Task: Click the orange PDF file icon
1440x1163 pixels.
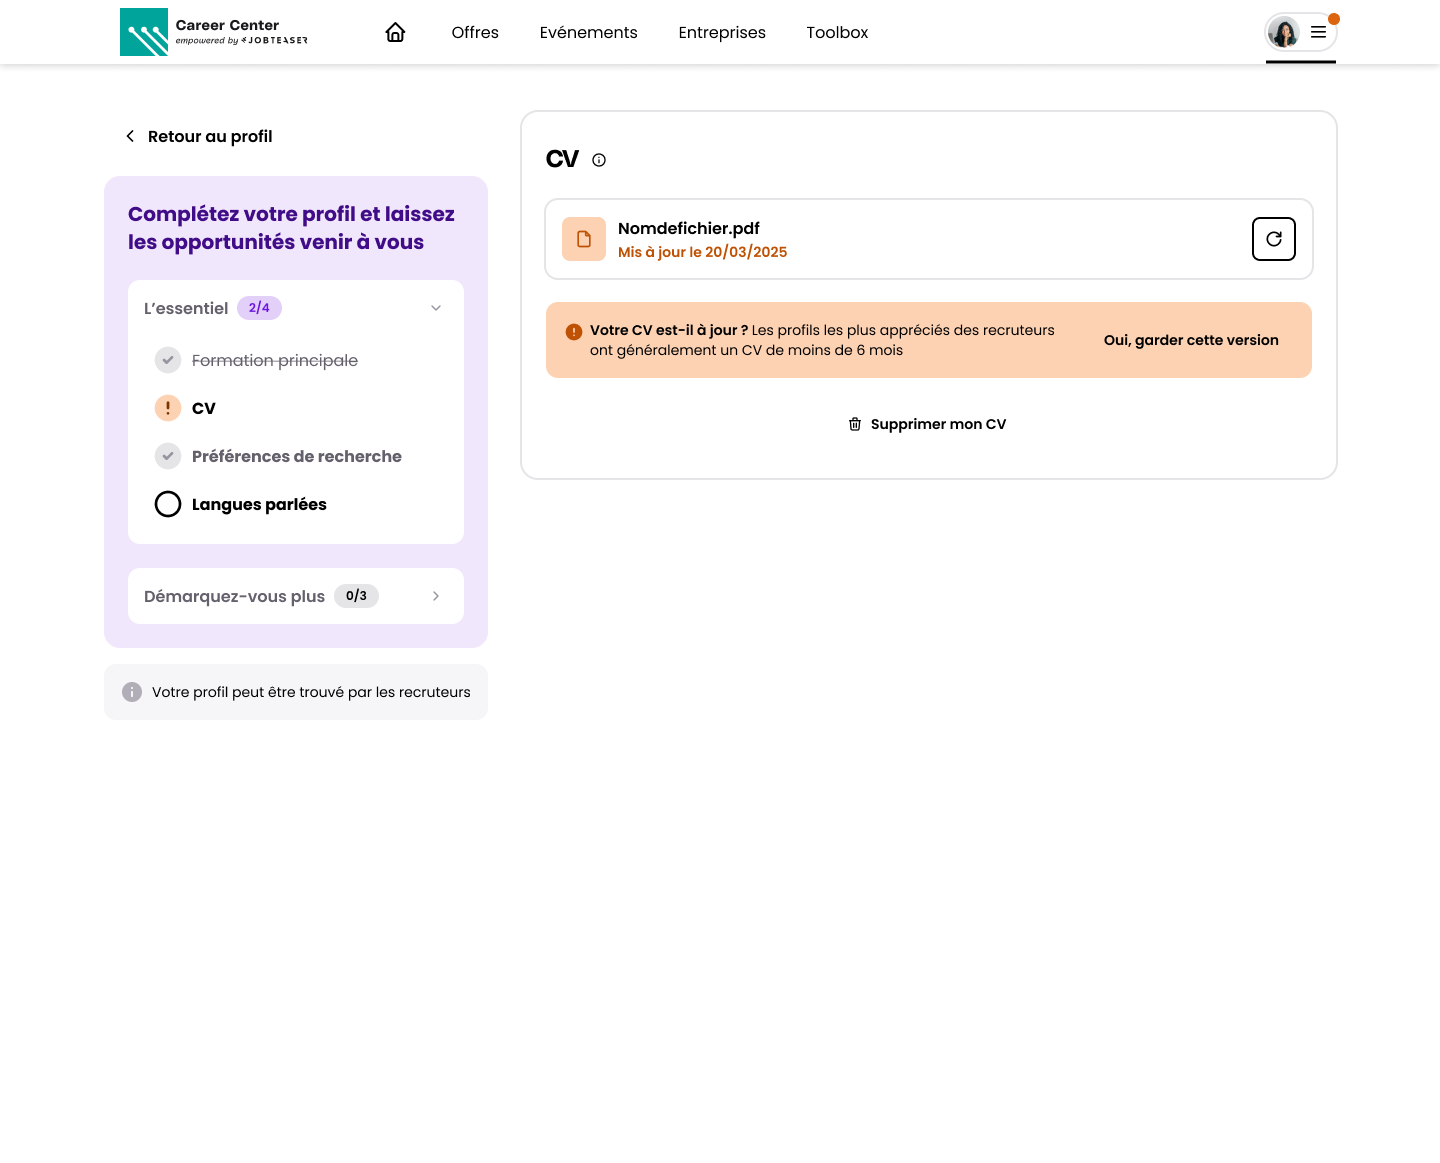Action: coord(584,239)
